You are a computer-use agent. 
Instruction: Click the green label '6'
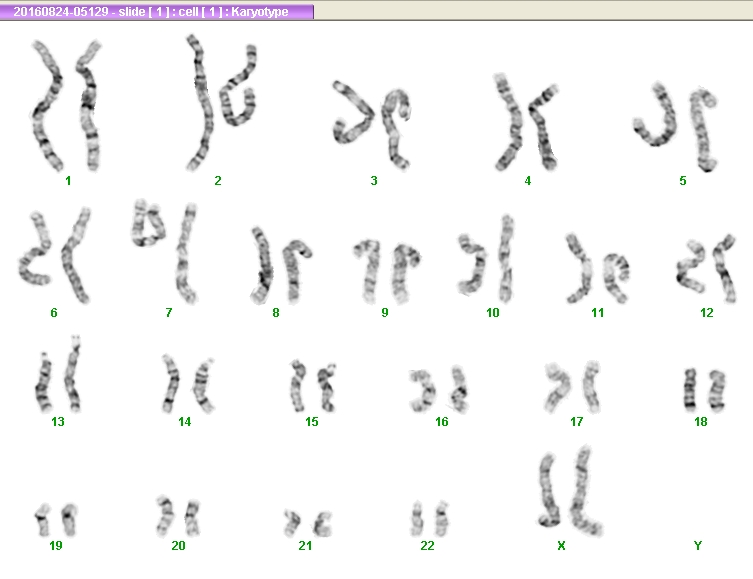[54, 313]
